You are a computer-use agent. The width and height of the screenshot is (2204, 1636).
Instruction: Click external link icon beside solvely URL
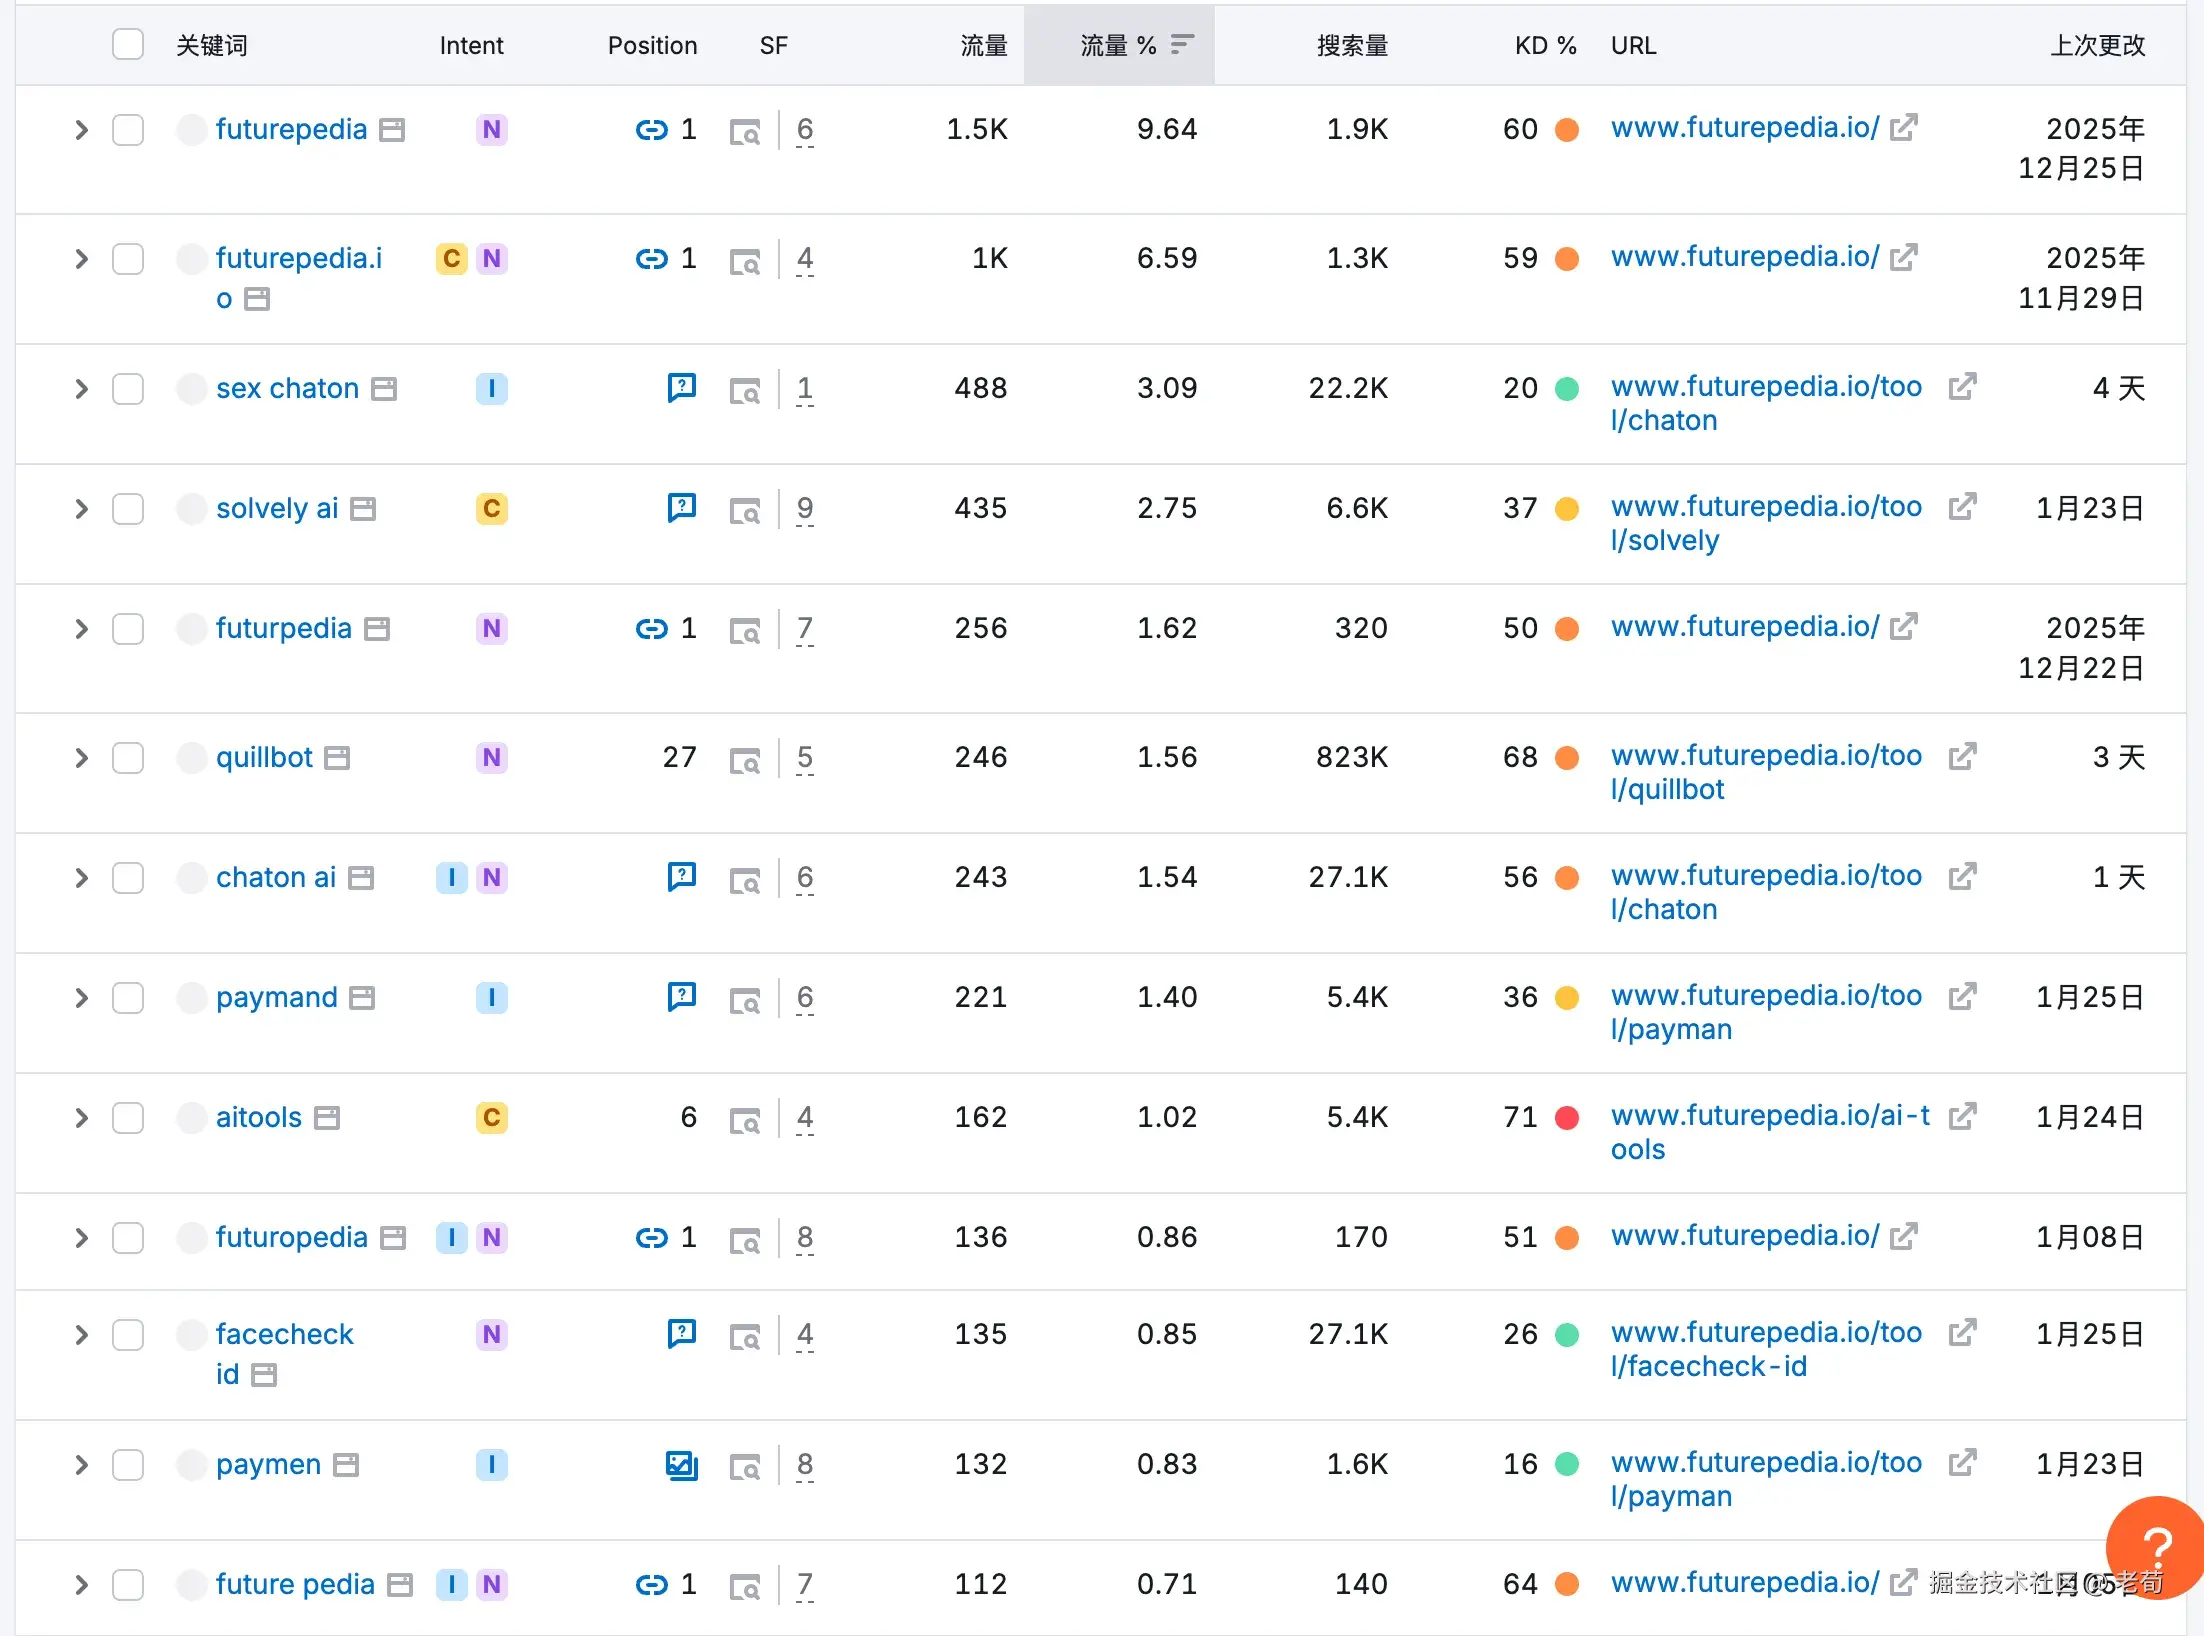tap(1962, 507)
